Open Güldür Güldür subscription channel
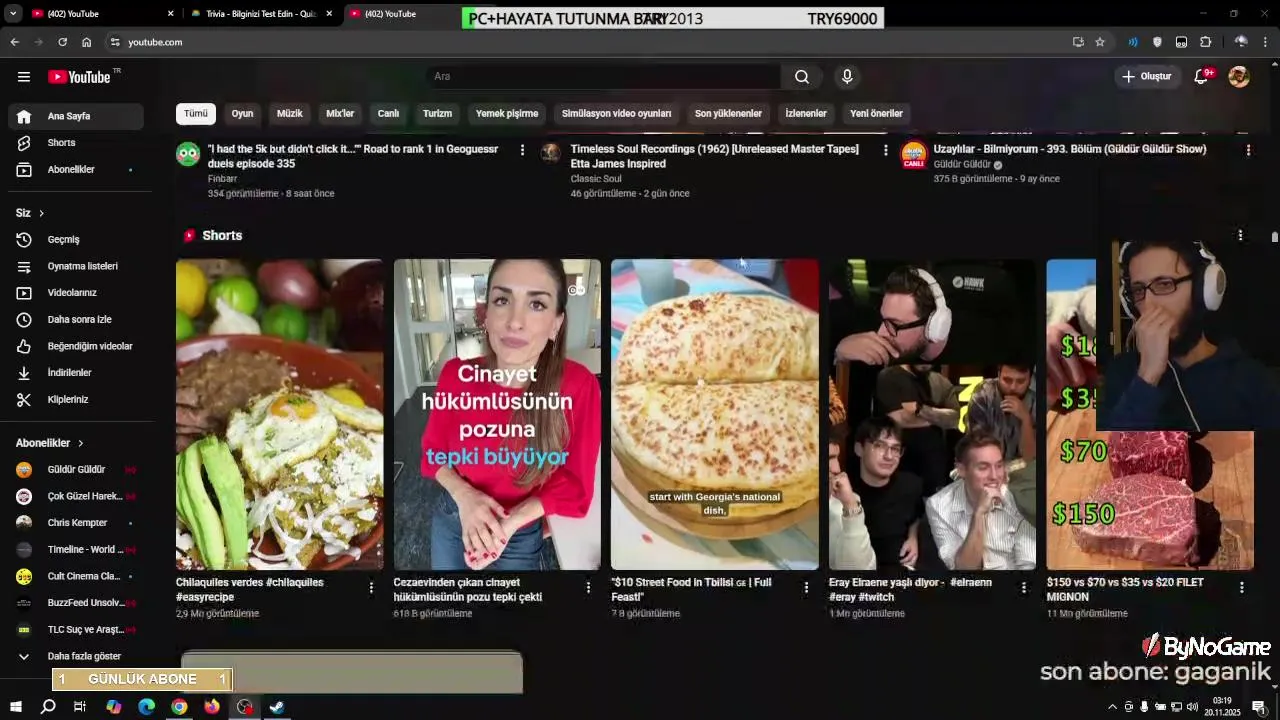Image resolution: width=1280 pixels, height=720 pixels. click(76, 470)
